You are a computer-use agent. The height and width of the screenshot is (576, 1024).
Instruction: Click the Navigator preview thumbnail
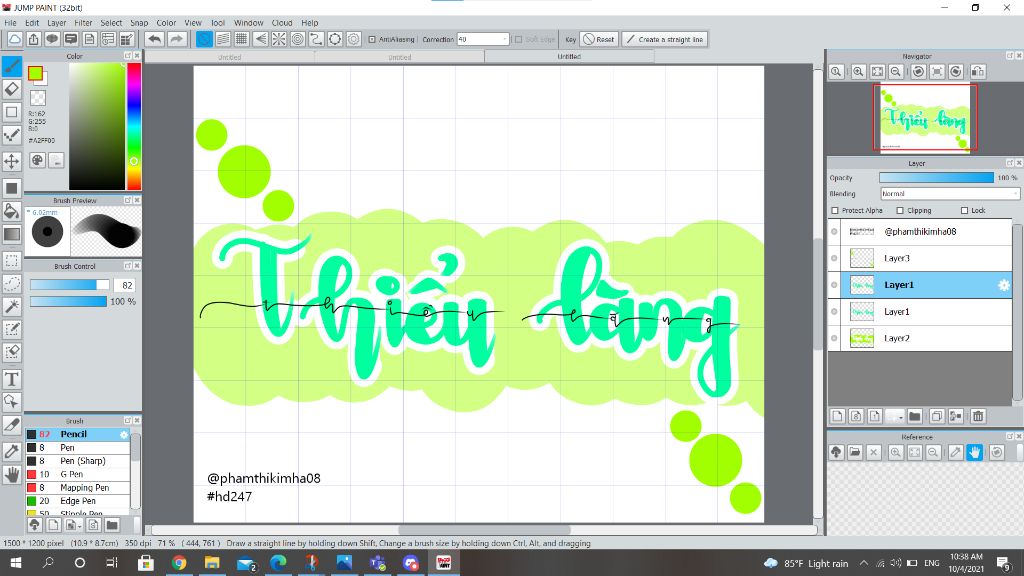(925, 118)
